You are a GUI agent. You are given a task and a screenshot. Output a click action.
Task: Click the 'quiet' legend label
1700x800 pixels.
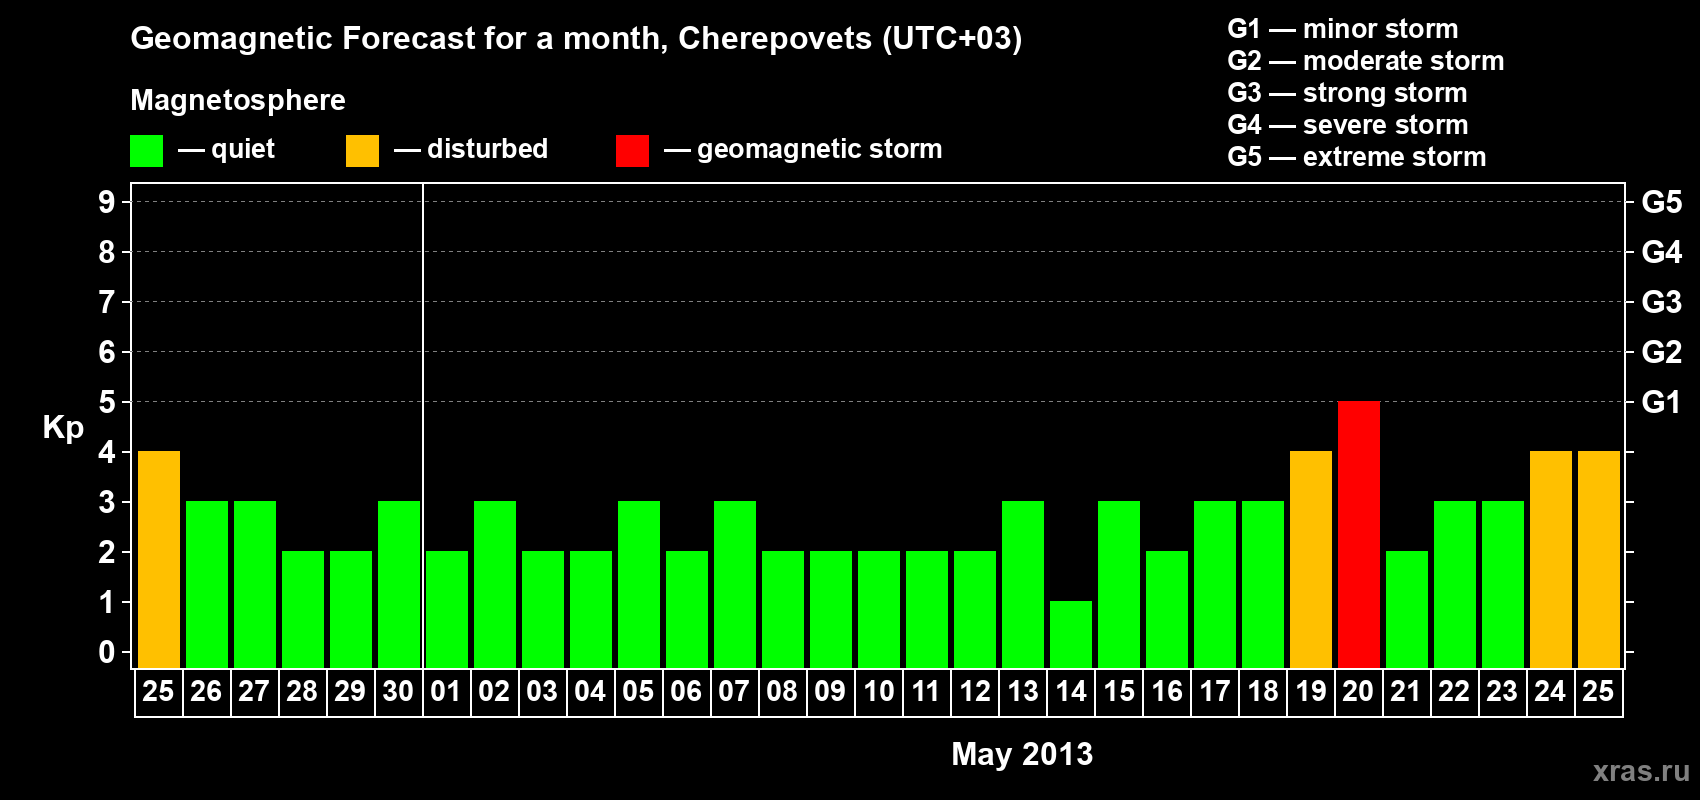[243, 149]
